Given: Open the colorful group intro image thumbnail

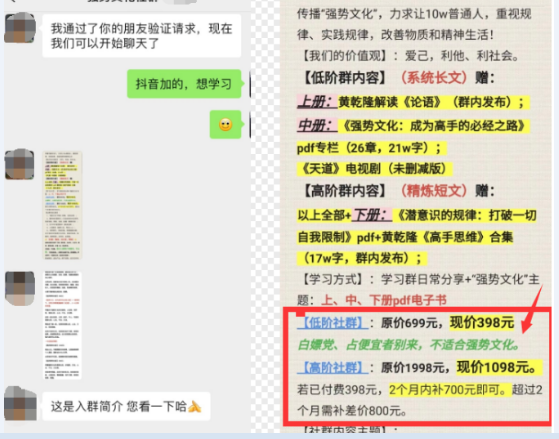Looking at the screenshot, I should [x=62, y=205].
